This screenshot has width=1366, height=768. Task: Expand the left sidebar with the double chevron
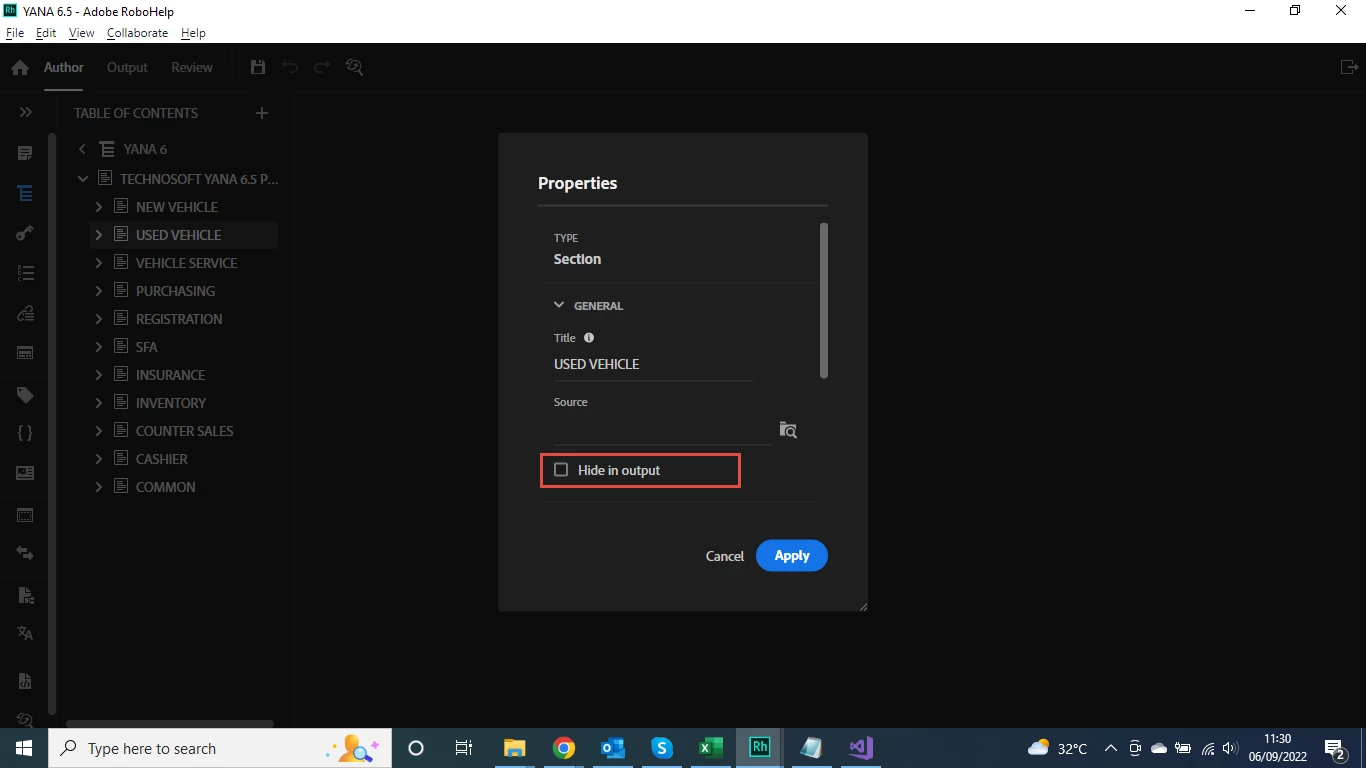coord(25,113)
